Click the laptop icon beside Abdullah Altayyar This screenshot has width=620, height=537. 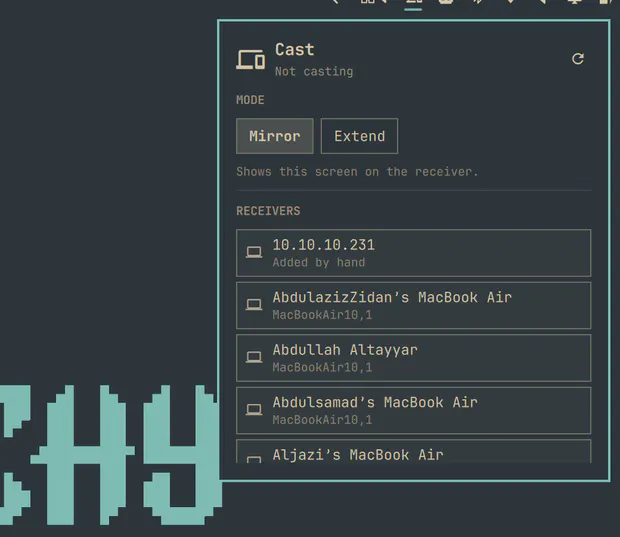click(x=254, y=357)
